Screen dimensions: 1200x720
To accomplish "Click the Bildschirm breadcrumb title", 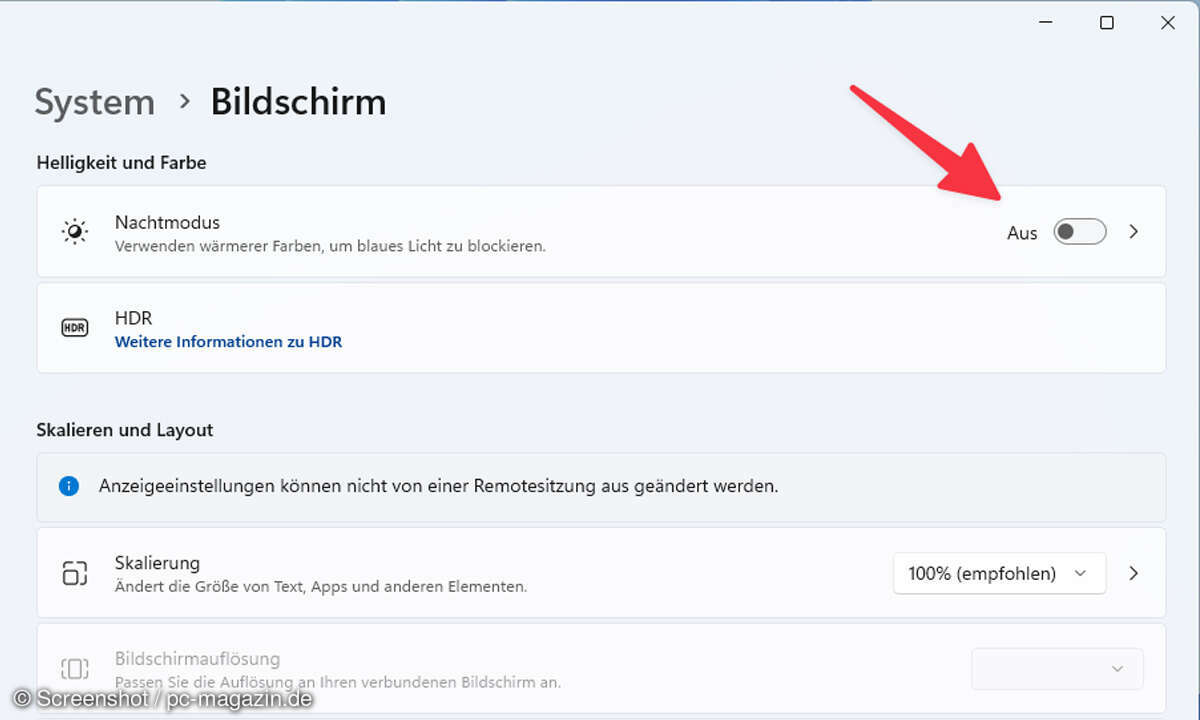I will point(298,102).
